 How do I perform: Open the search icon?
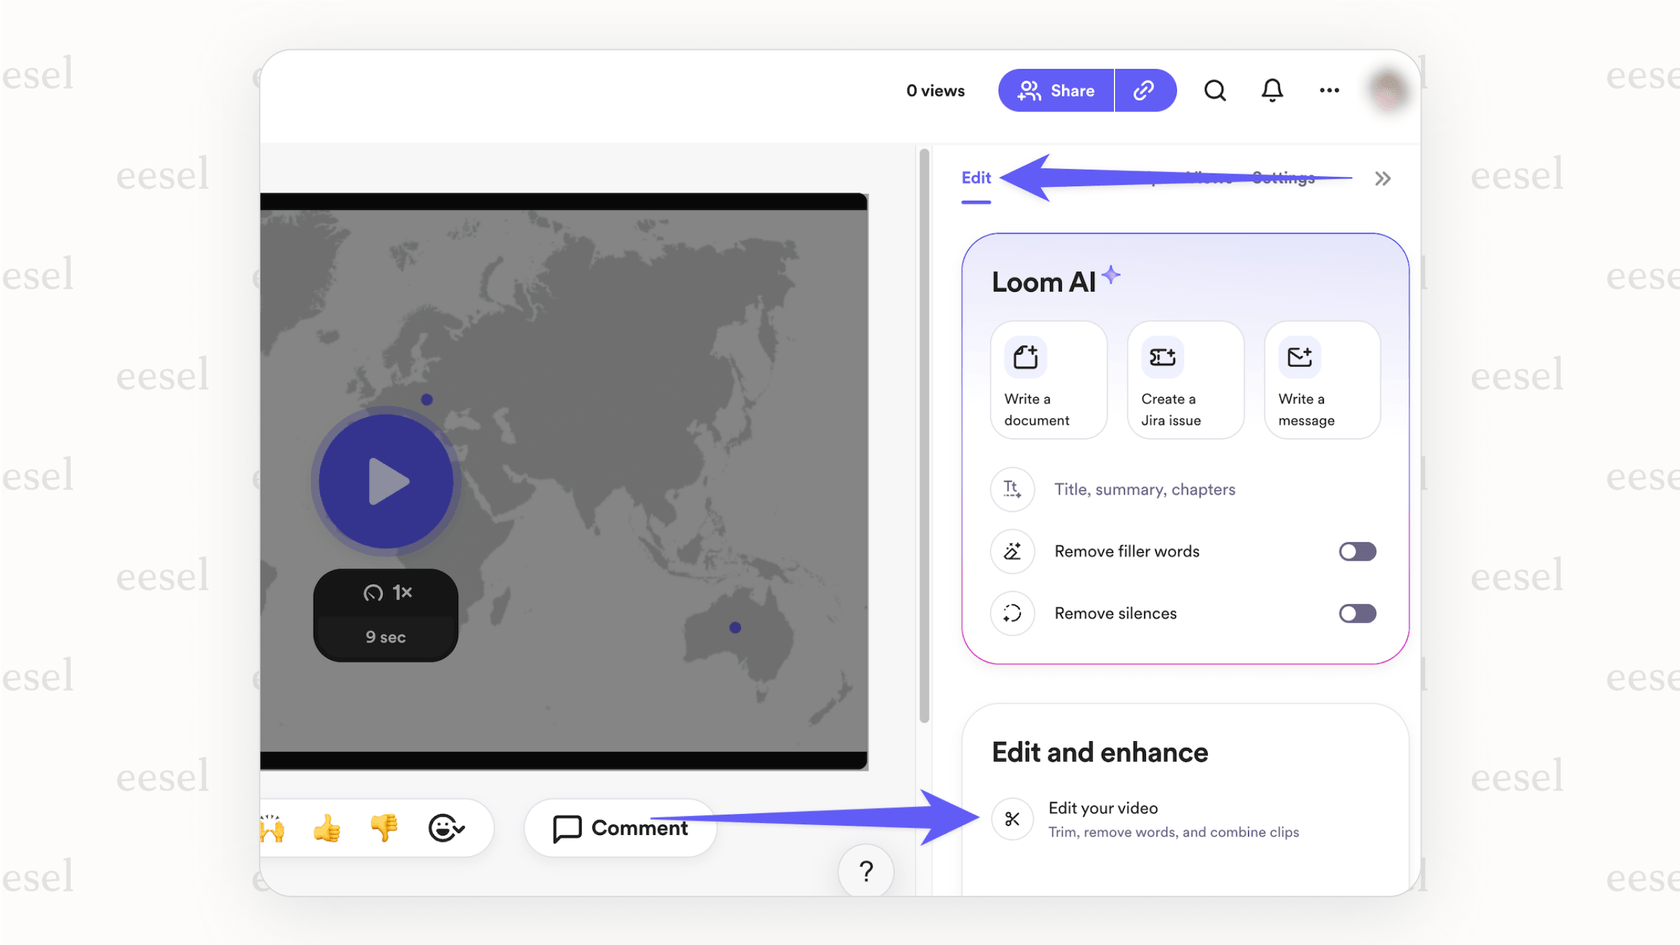[x=1215, y=90]
